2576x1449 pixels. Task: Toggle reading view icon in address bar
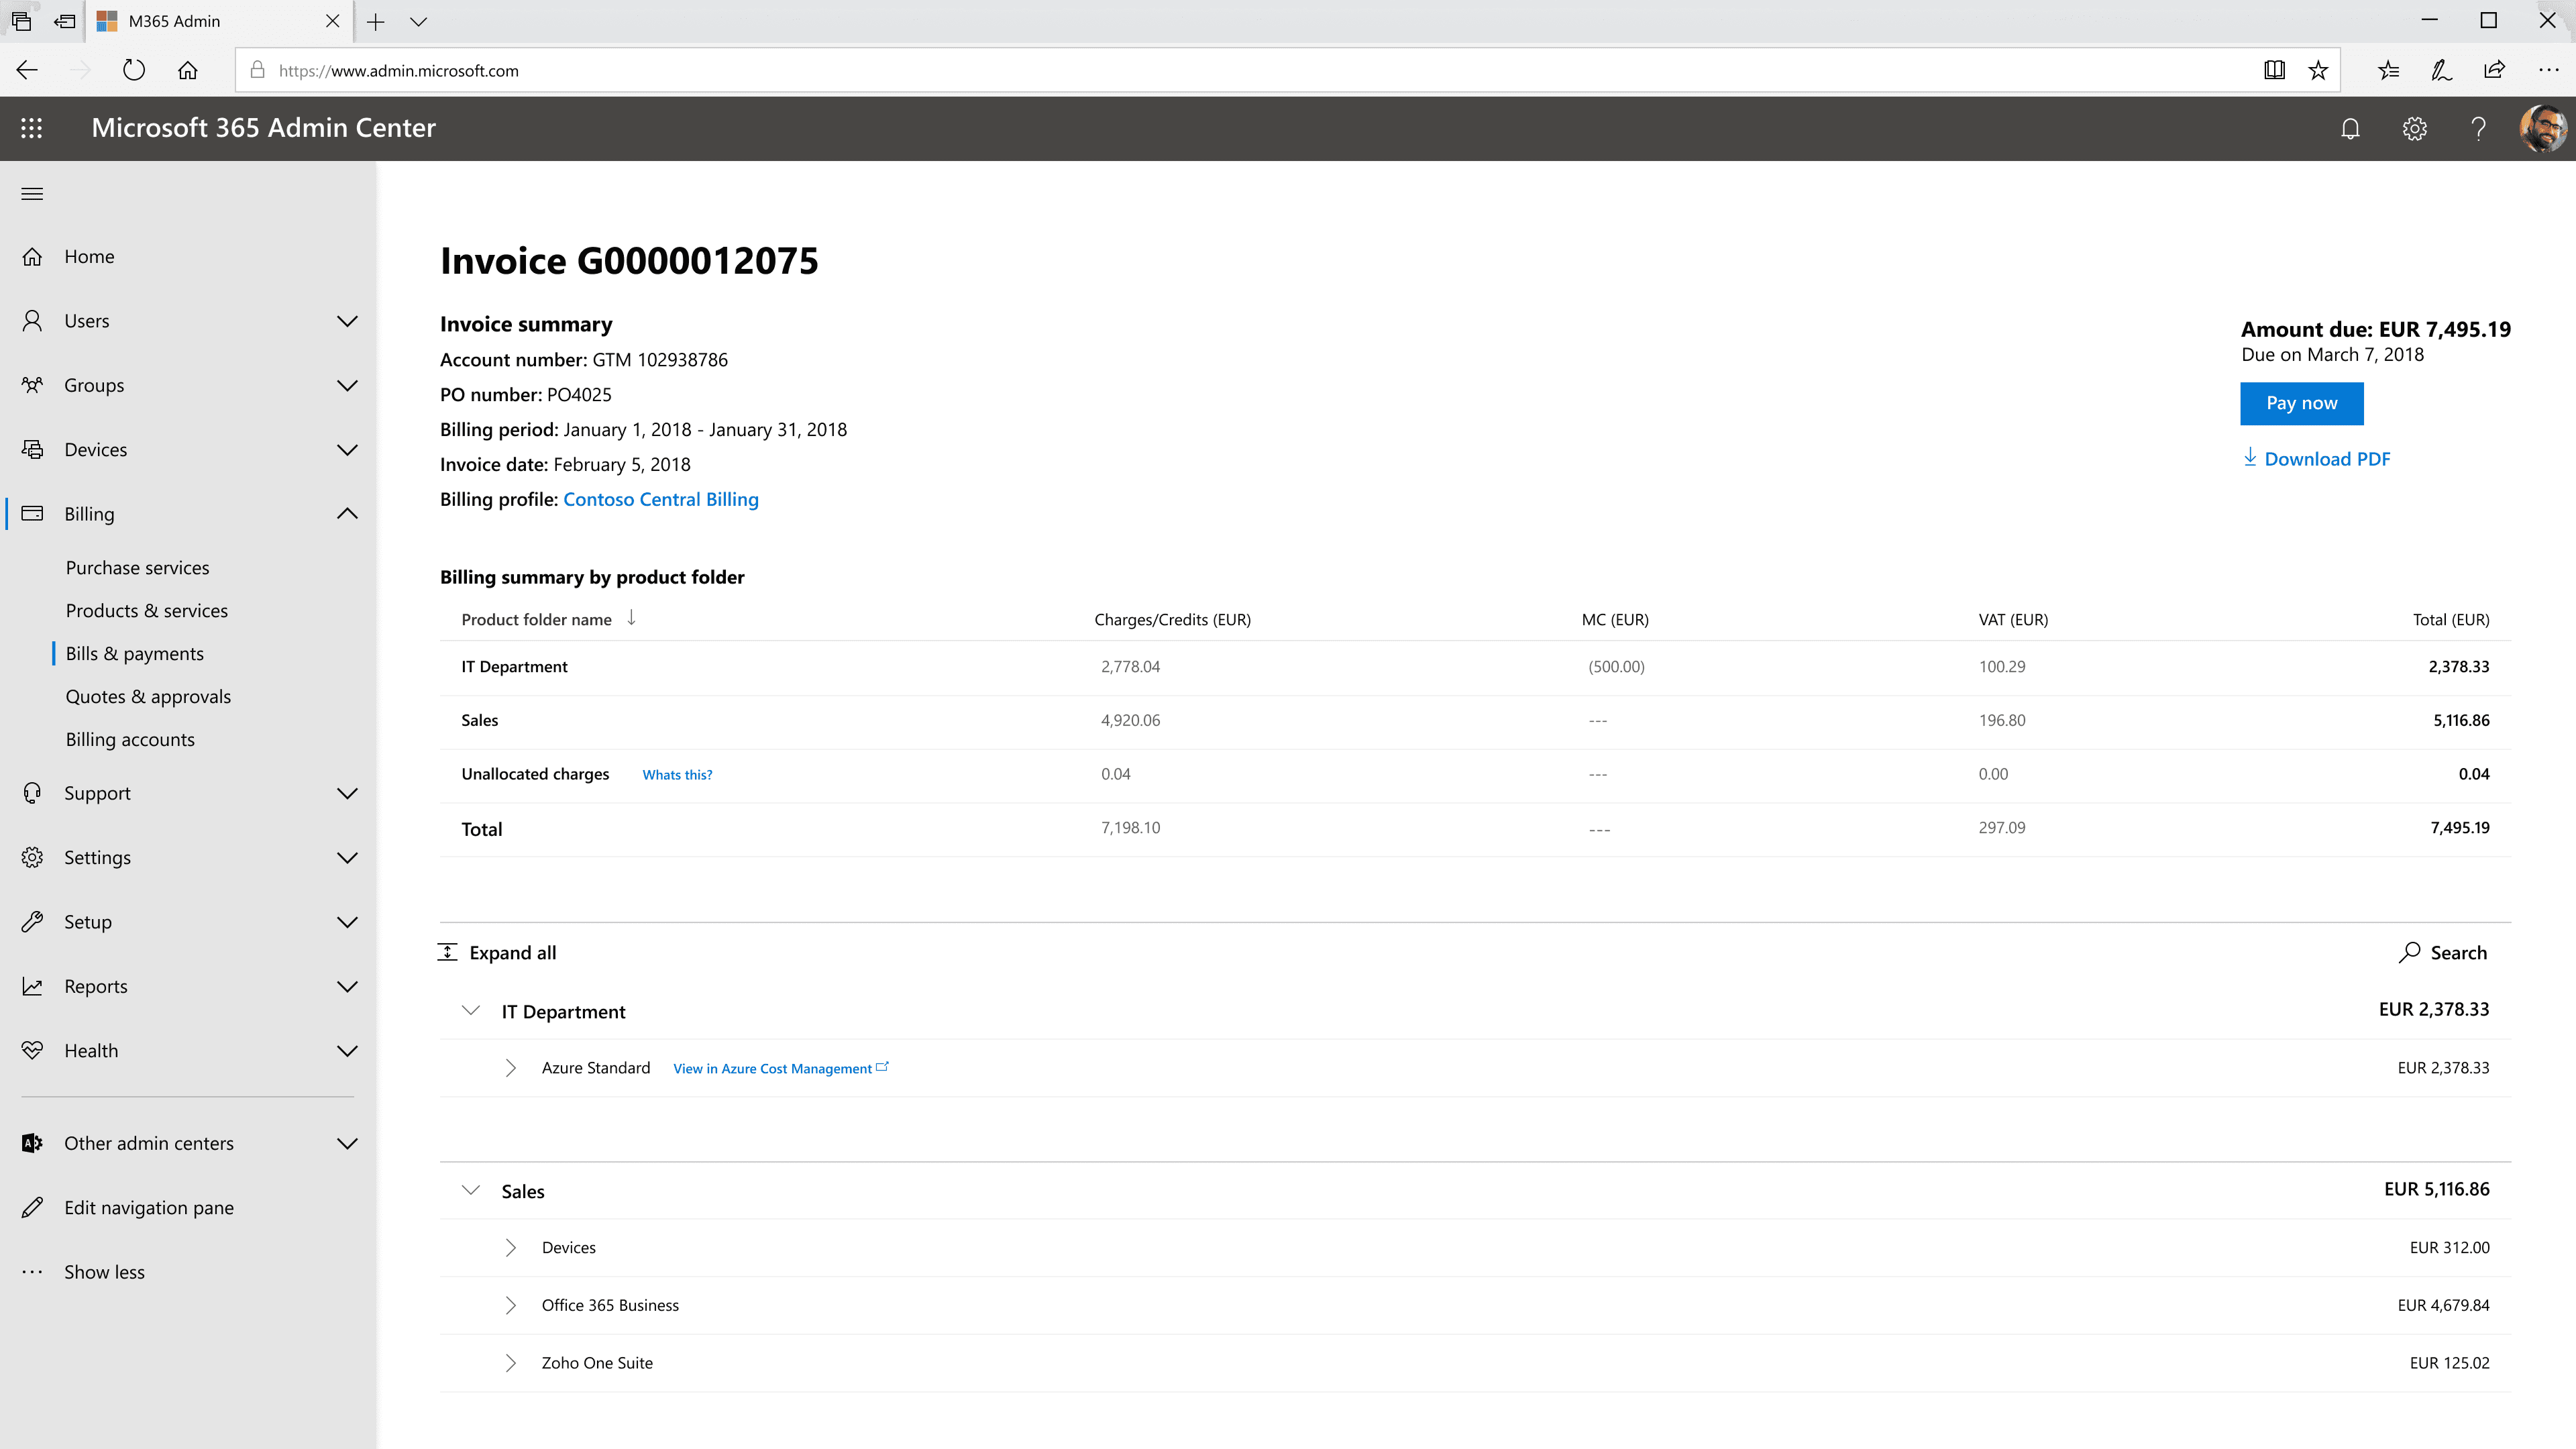point(2274,70)
